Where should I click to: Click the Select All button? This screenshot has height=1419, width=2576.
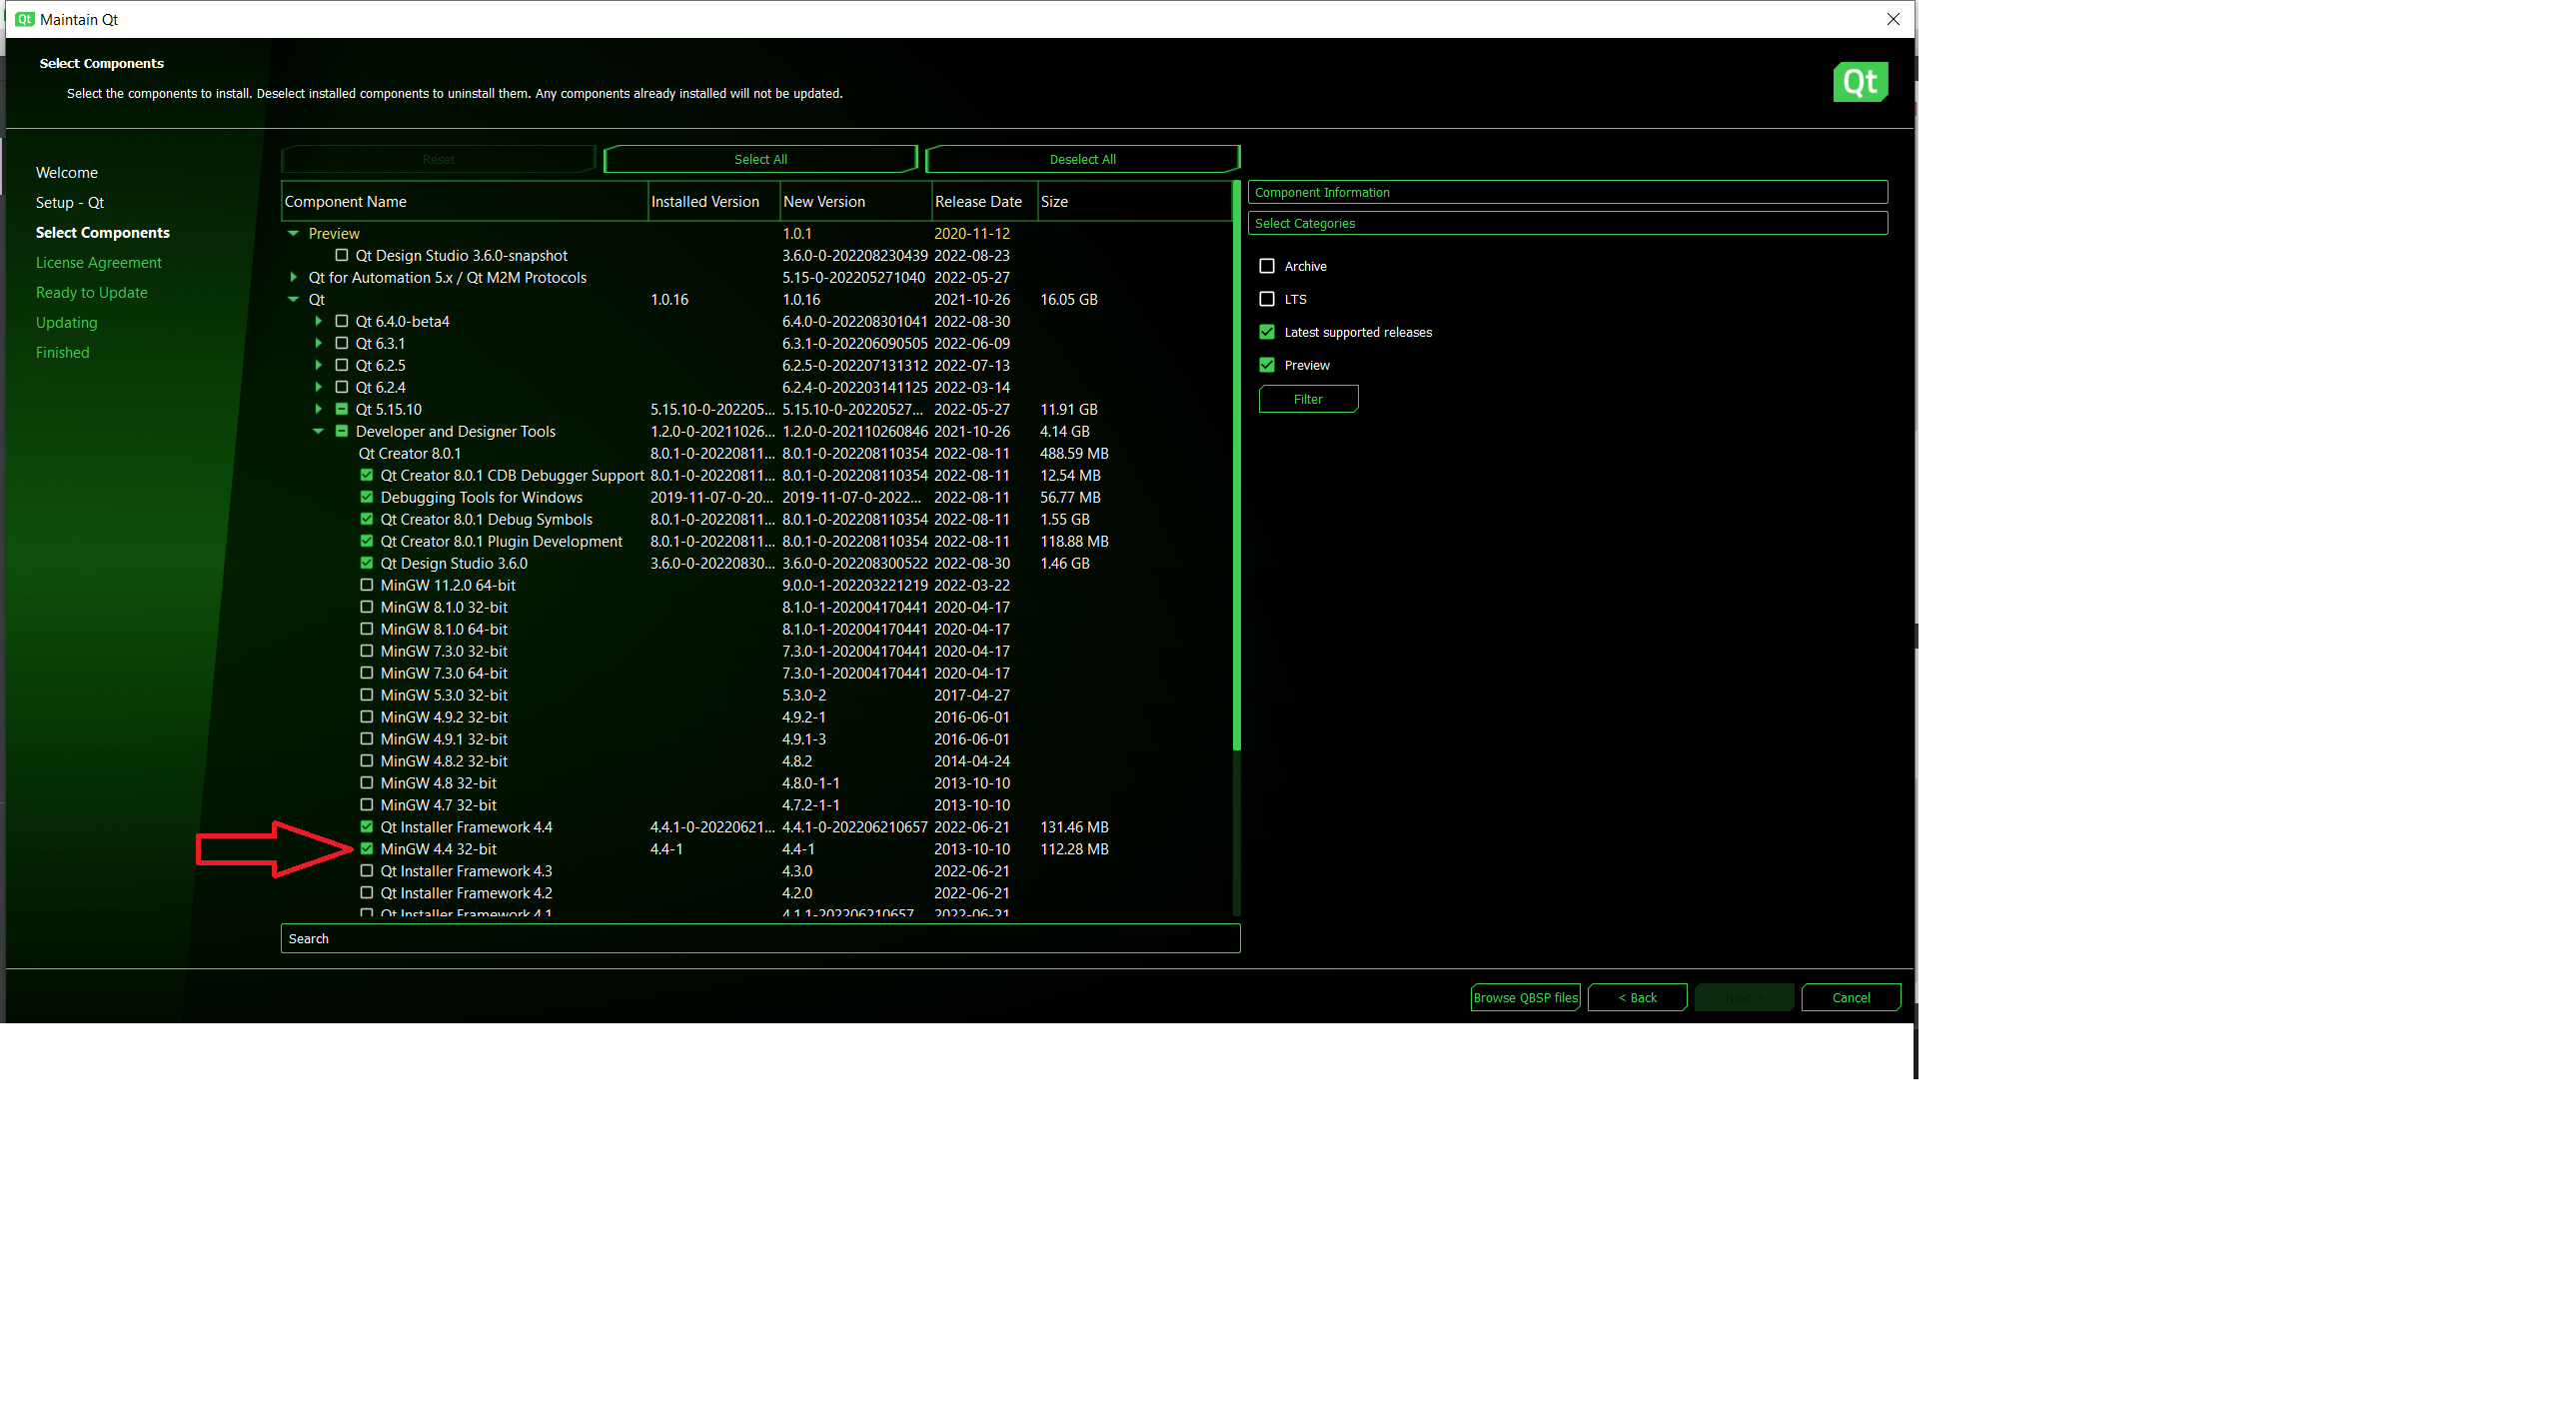tap(760, 159)
